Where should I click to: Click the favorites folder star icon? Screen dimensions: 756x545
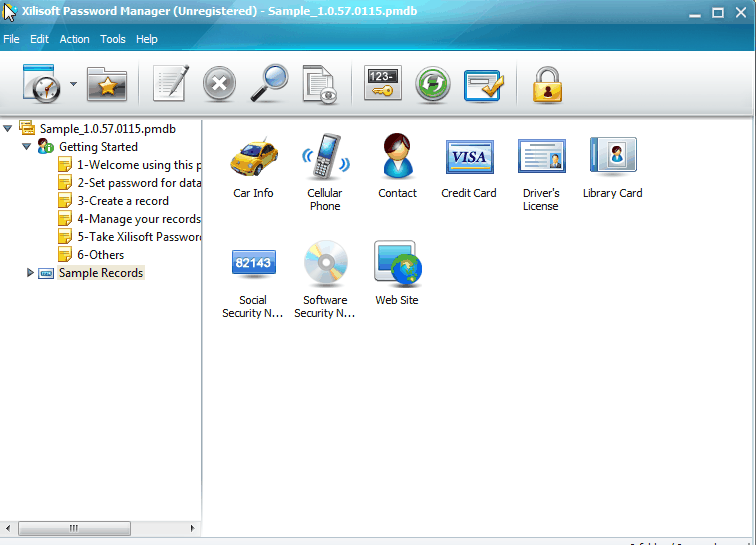coord(107,84)
